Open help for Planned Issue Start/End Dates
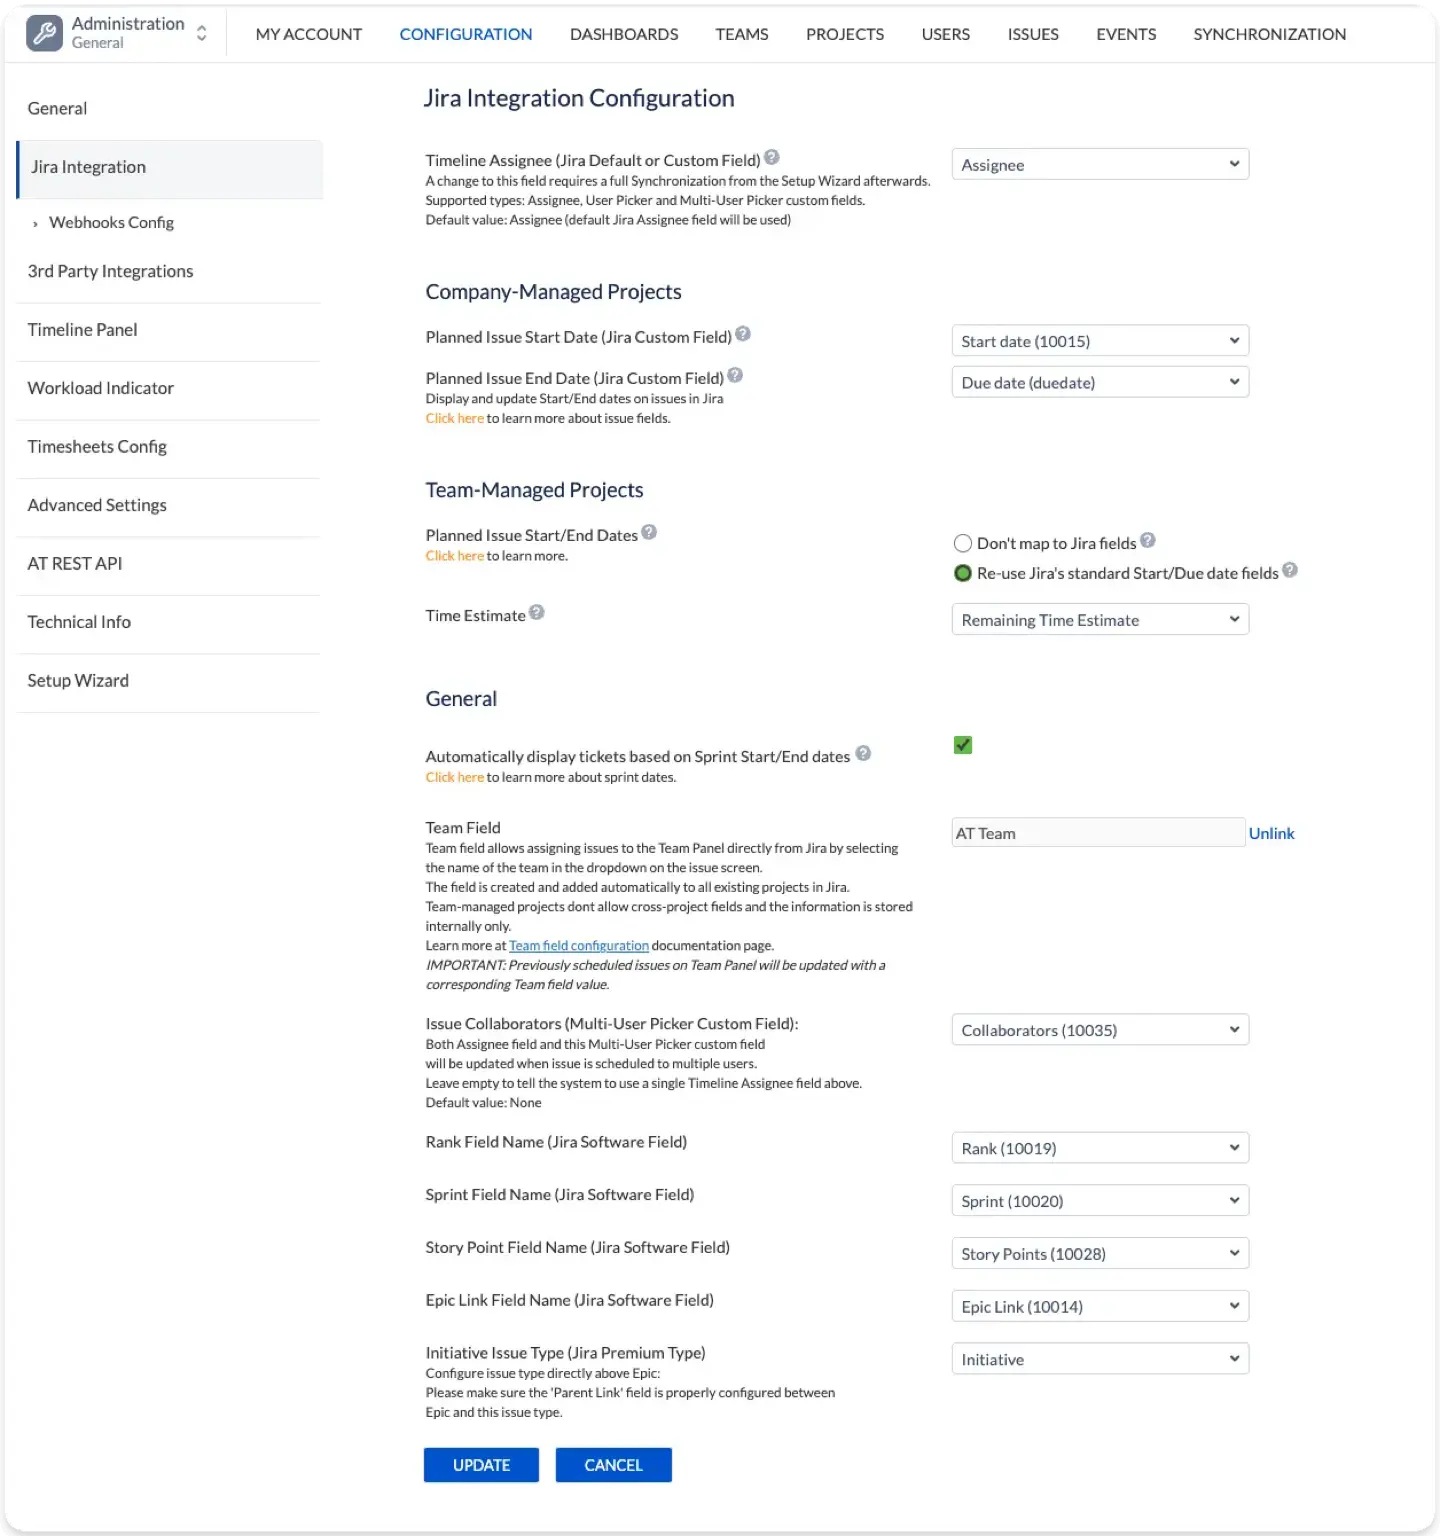 [x=650, y=532]
